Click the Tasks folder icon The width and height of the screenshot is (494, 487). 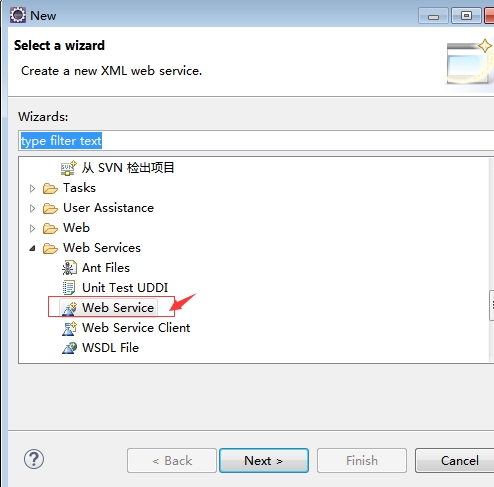(x=50, y=188)
